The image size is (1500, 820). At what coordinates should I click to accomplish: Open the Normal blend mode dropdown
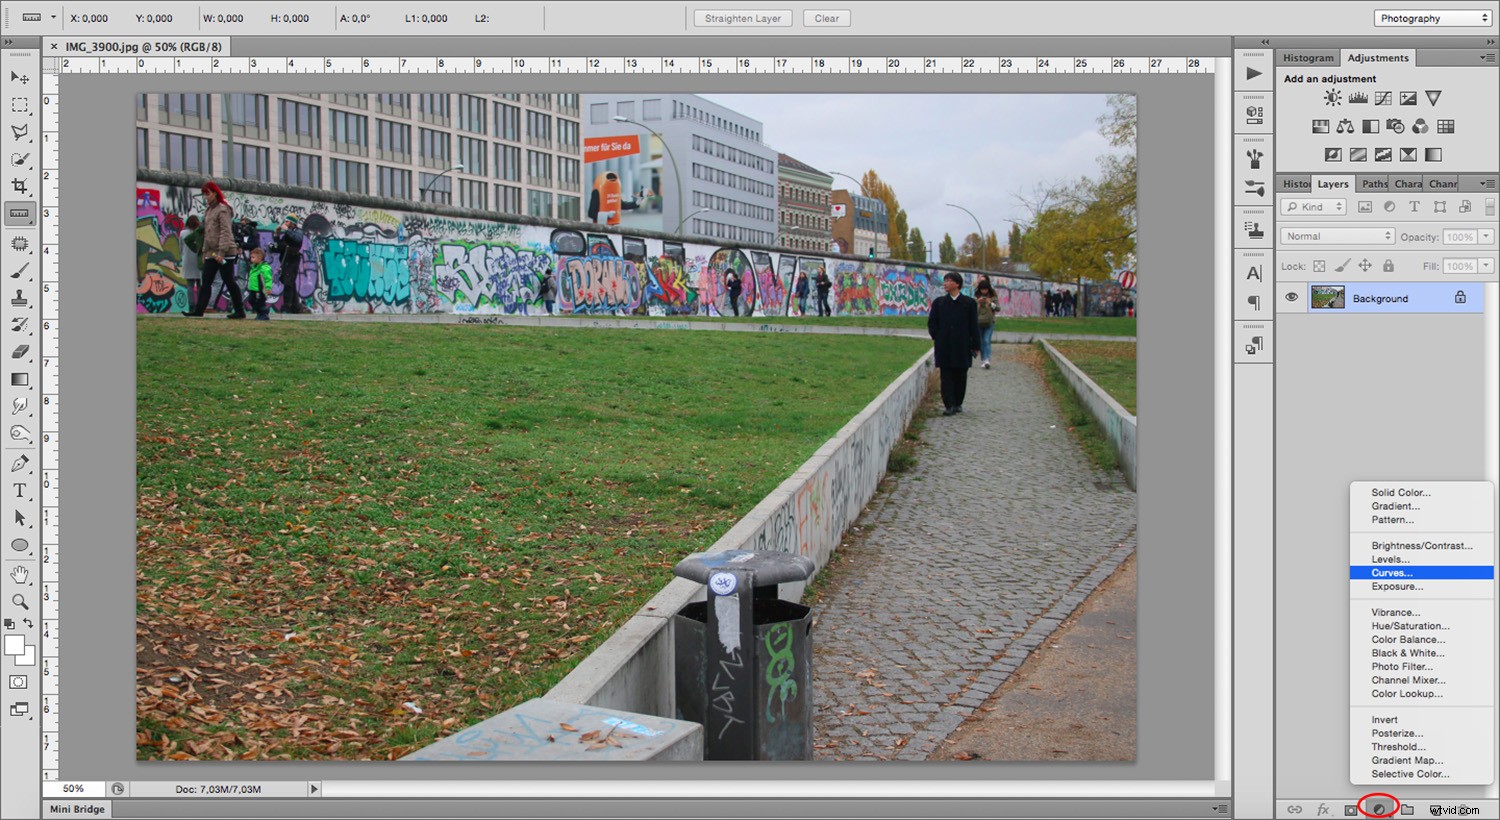tap(1336, 235)
